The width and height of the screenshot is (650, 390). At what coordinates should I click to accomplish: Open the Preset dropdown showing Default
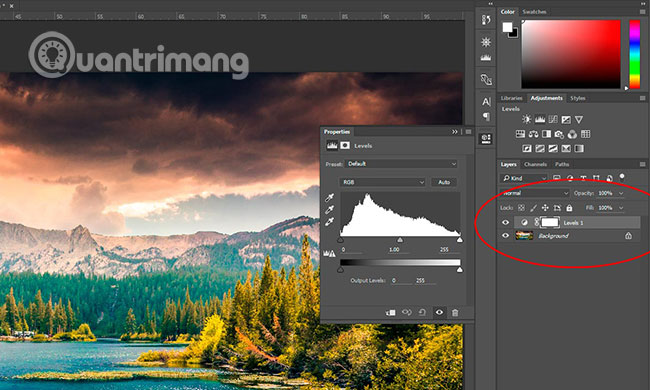click(x=401, y=164)
